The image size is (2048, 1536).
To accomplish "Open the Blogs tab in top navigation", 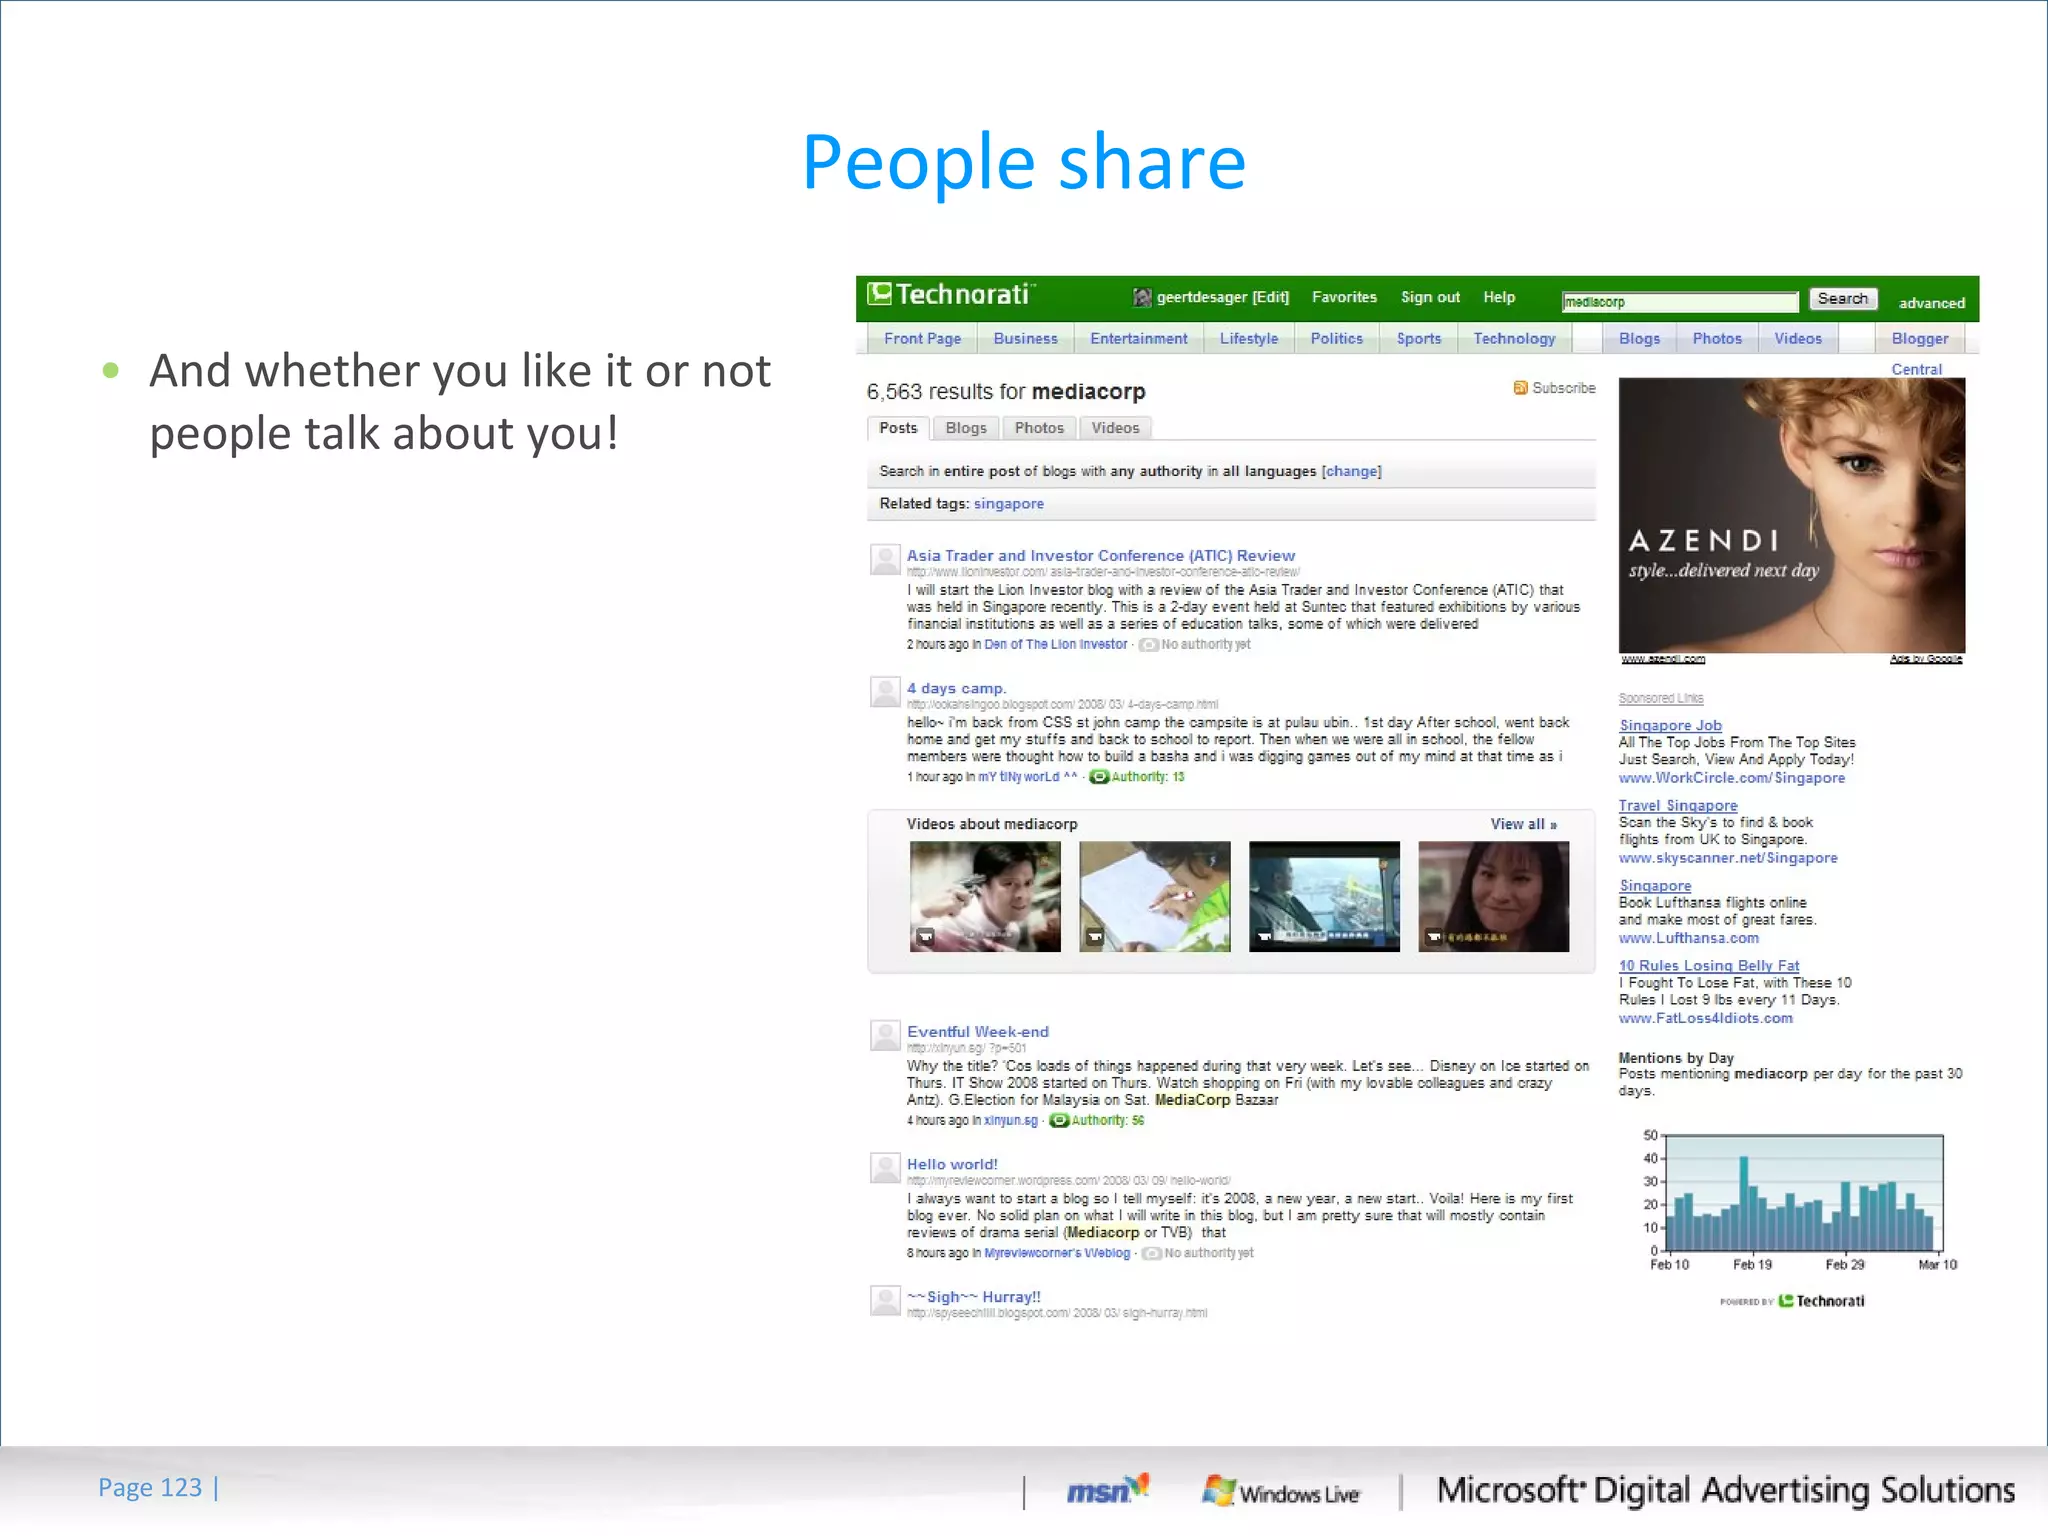I will click(1639, 339).
